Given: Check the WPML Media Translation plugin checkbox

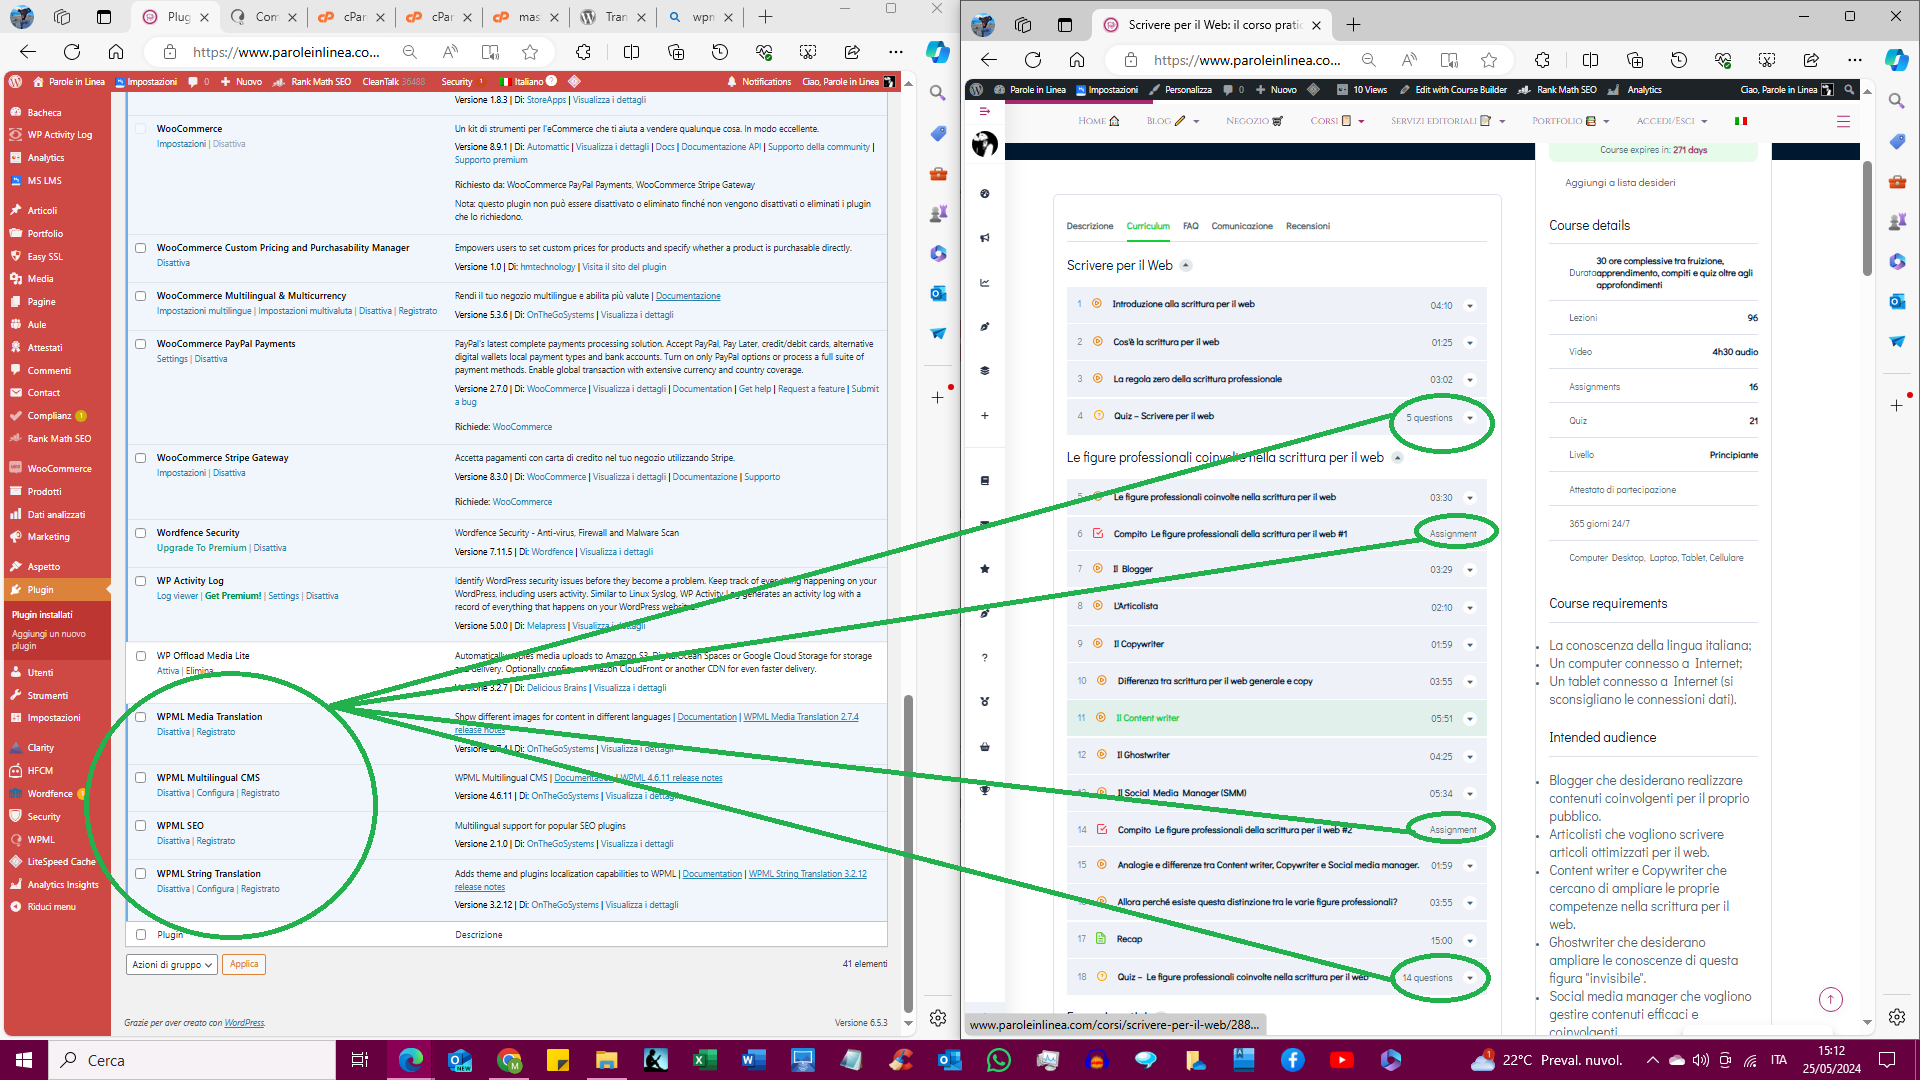Looking at the screenshot, I should tap(141, 717).
